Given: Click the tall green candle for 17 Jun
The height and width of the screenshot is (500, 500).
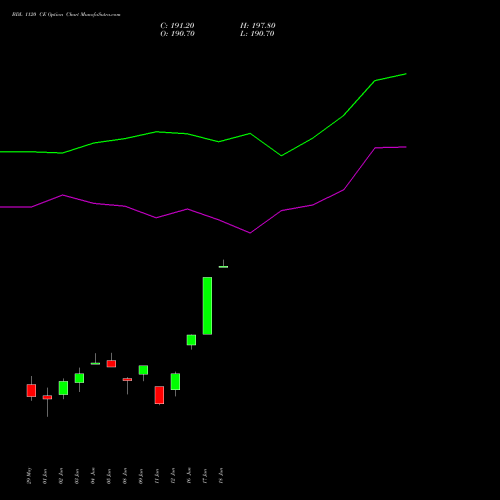Looking at the screenshot, I should [x=207, y=306].
